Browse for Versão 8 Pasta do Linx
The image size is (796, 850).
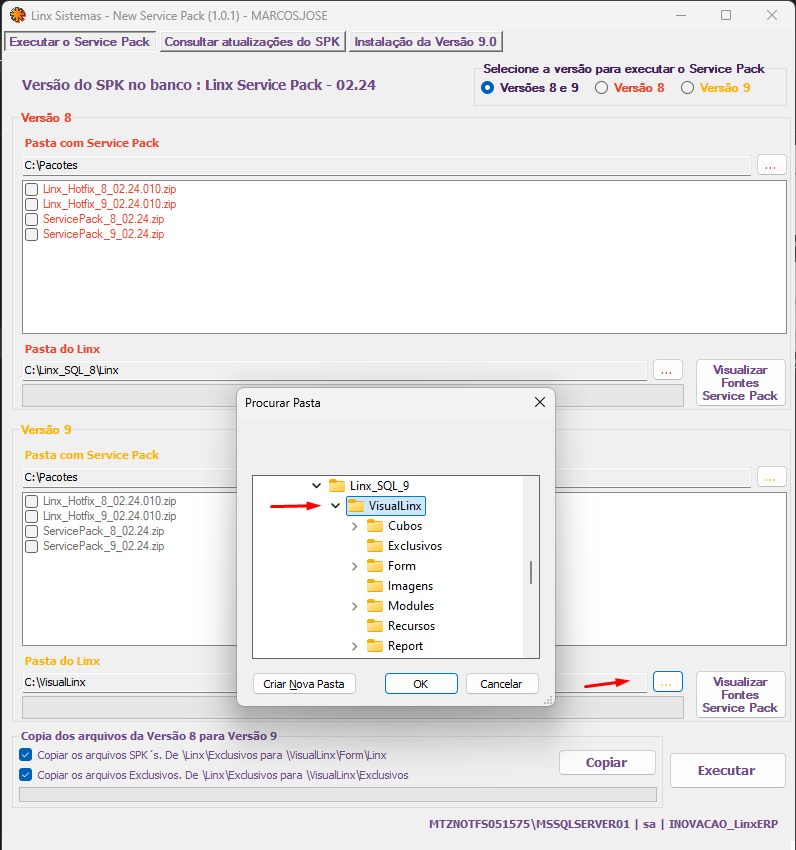point(667,370)
